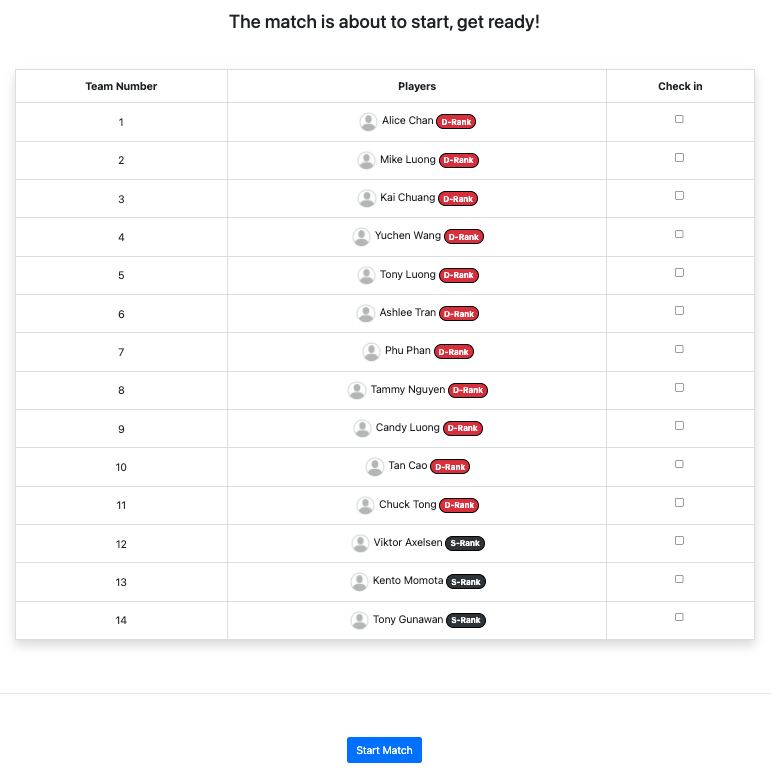Click Kai Chuang's D-Rank badge

[x=458, y=199]
